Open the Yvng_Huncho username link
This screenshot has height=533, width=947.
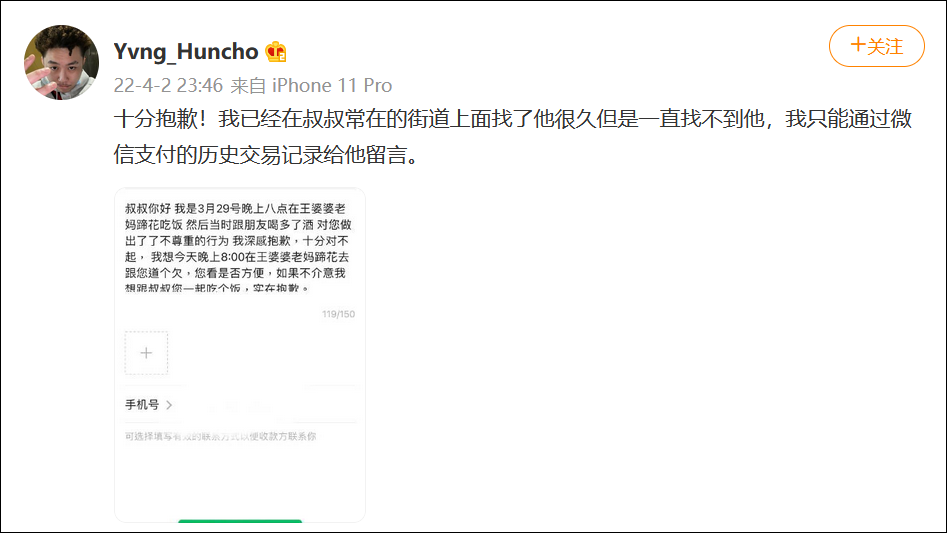tap(186, 52)
